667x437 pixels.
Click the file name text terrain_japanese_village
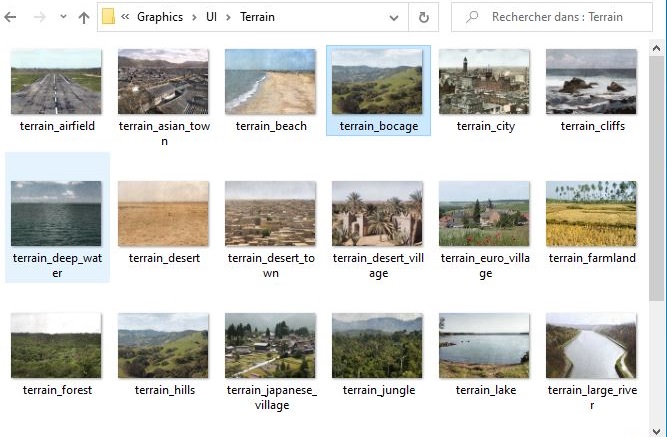pos(271,397)
